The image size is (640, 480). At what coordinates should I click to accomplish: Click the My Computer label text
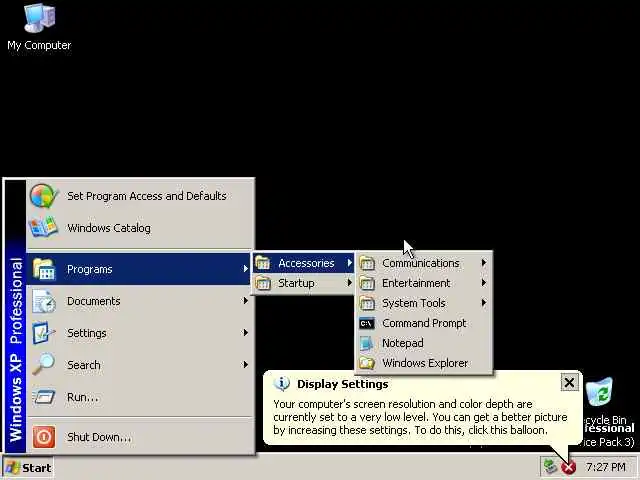point(39,45)
